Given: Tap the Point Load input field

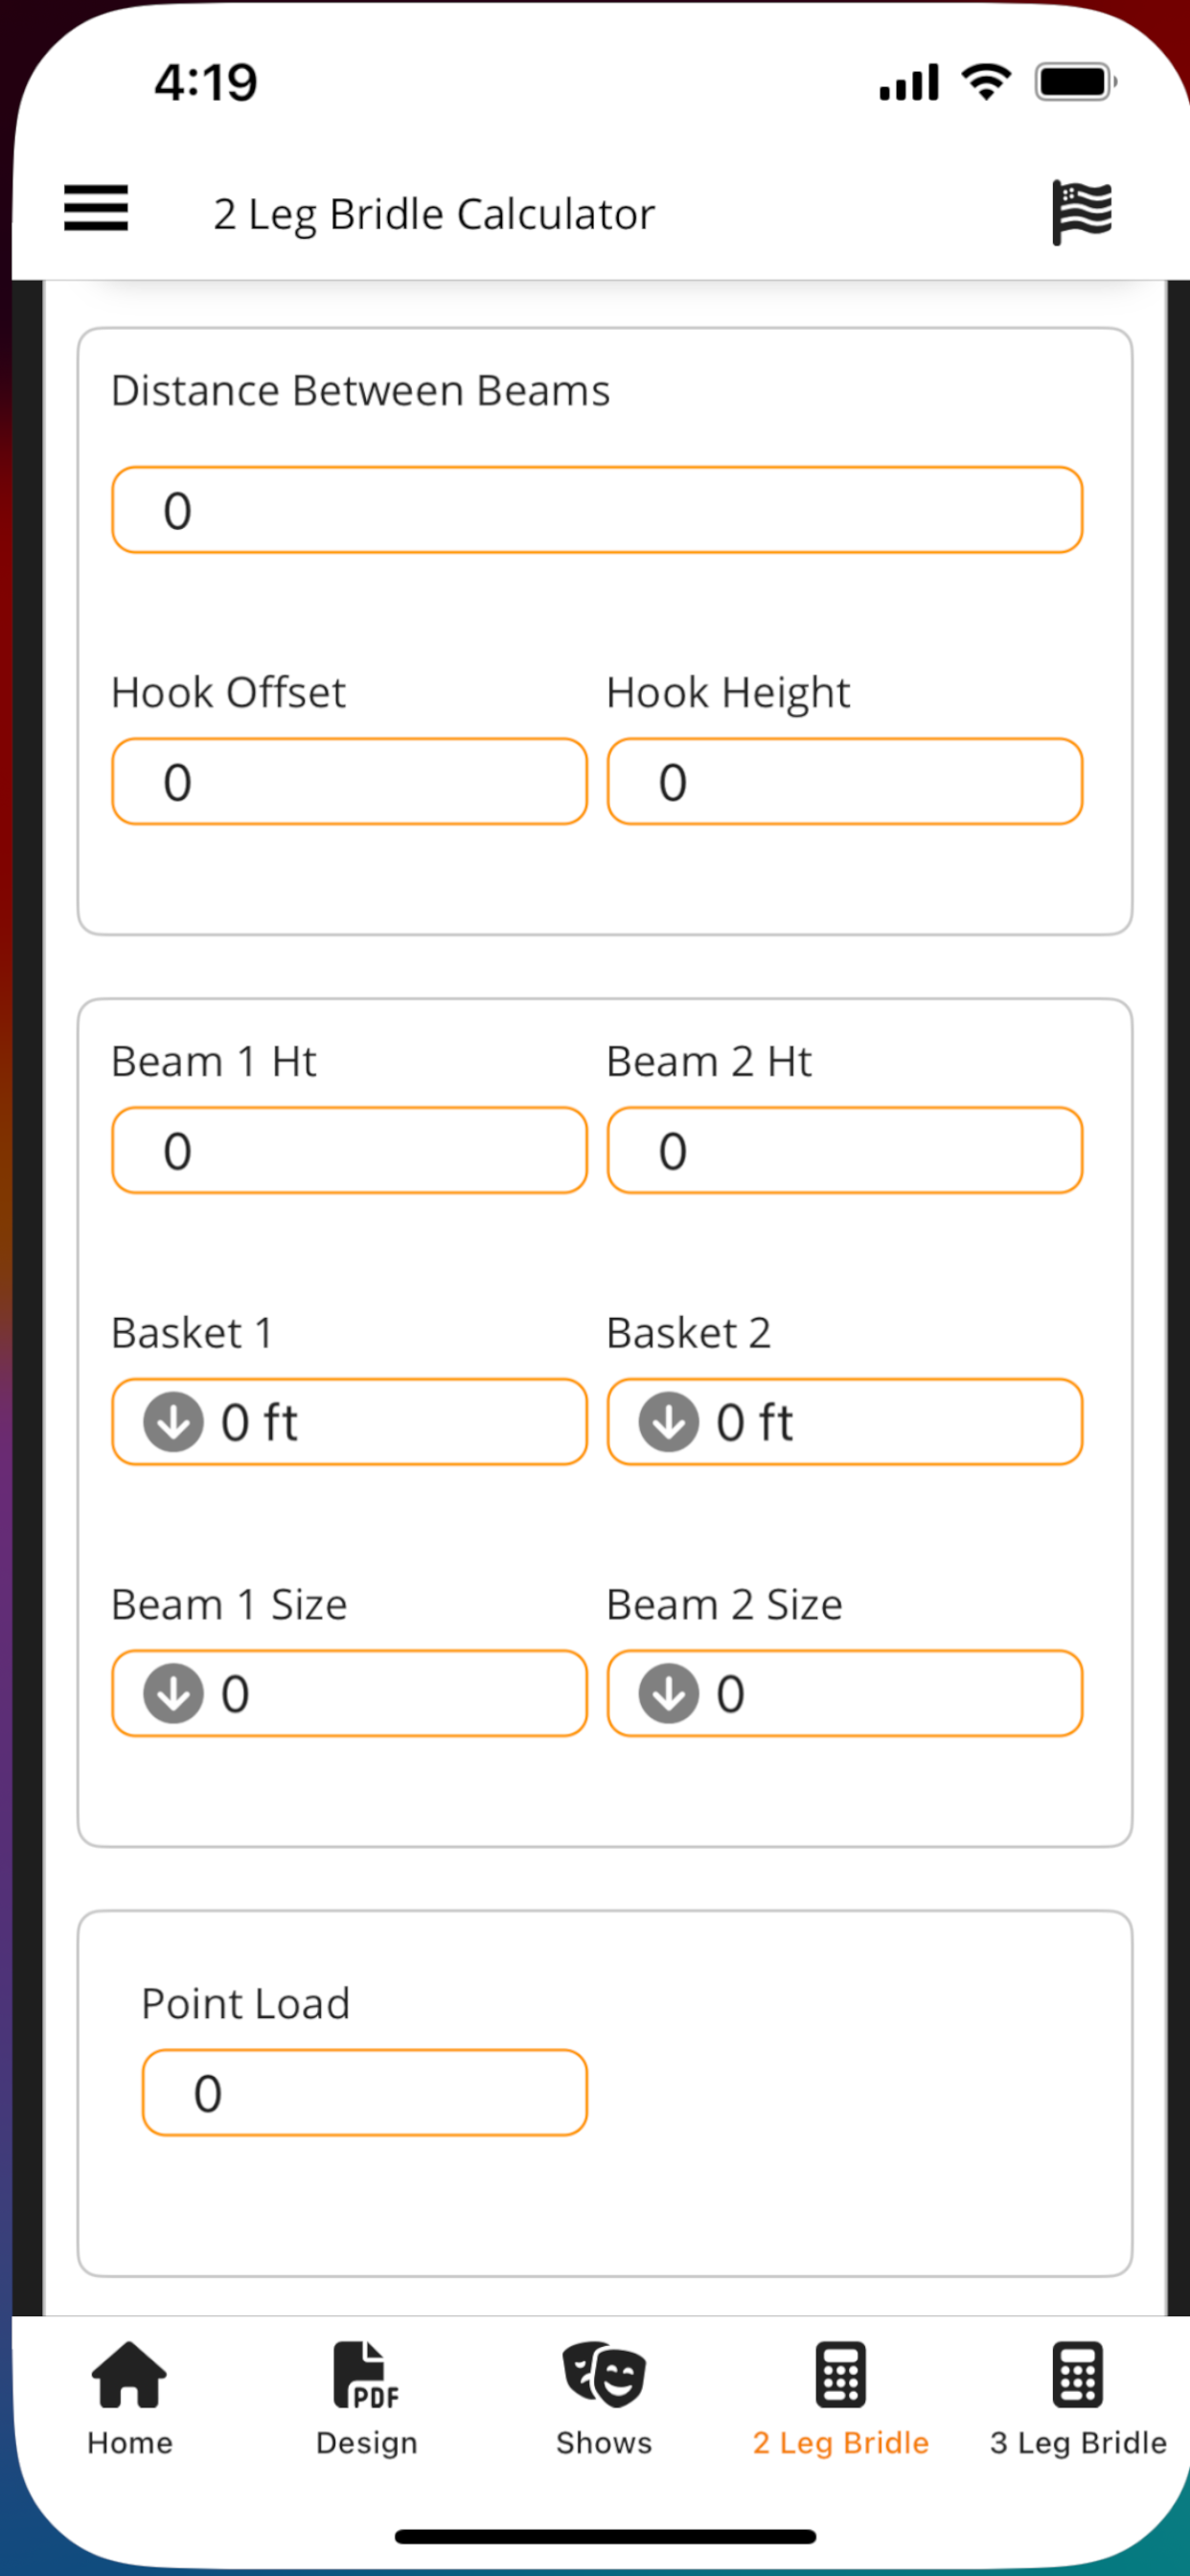Looking at the screenshot, I should coord(364,2093).
